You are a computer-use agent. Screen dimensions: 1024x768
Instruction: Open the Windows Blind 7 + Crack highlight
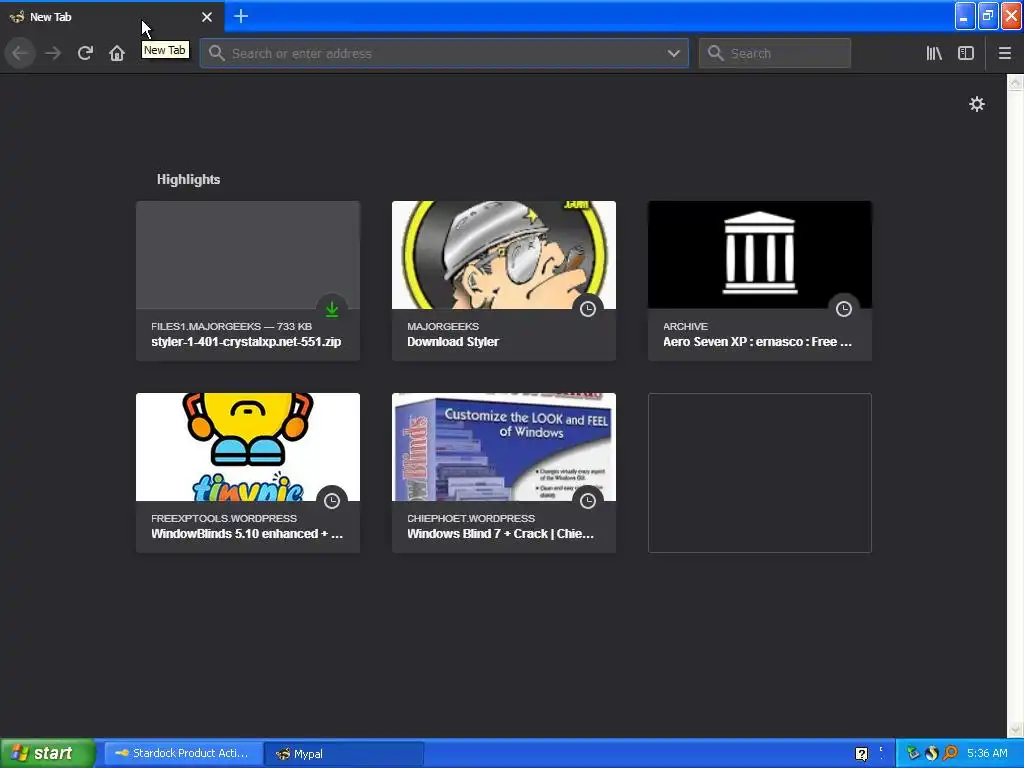click(504, 473)
